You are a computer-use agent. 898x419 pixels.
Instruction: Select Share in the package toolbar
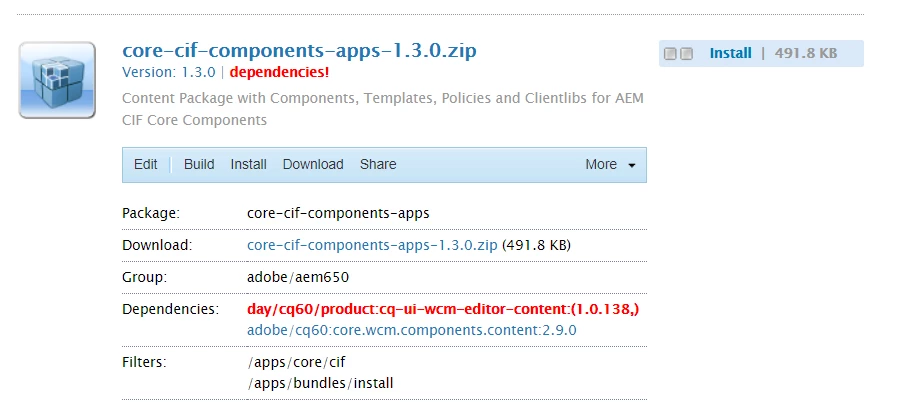[378, 164]
